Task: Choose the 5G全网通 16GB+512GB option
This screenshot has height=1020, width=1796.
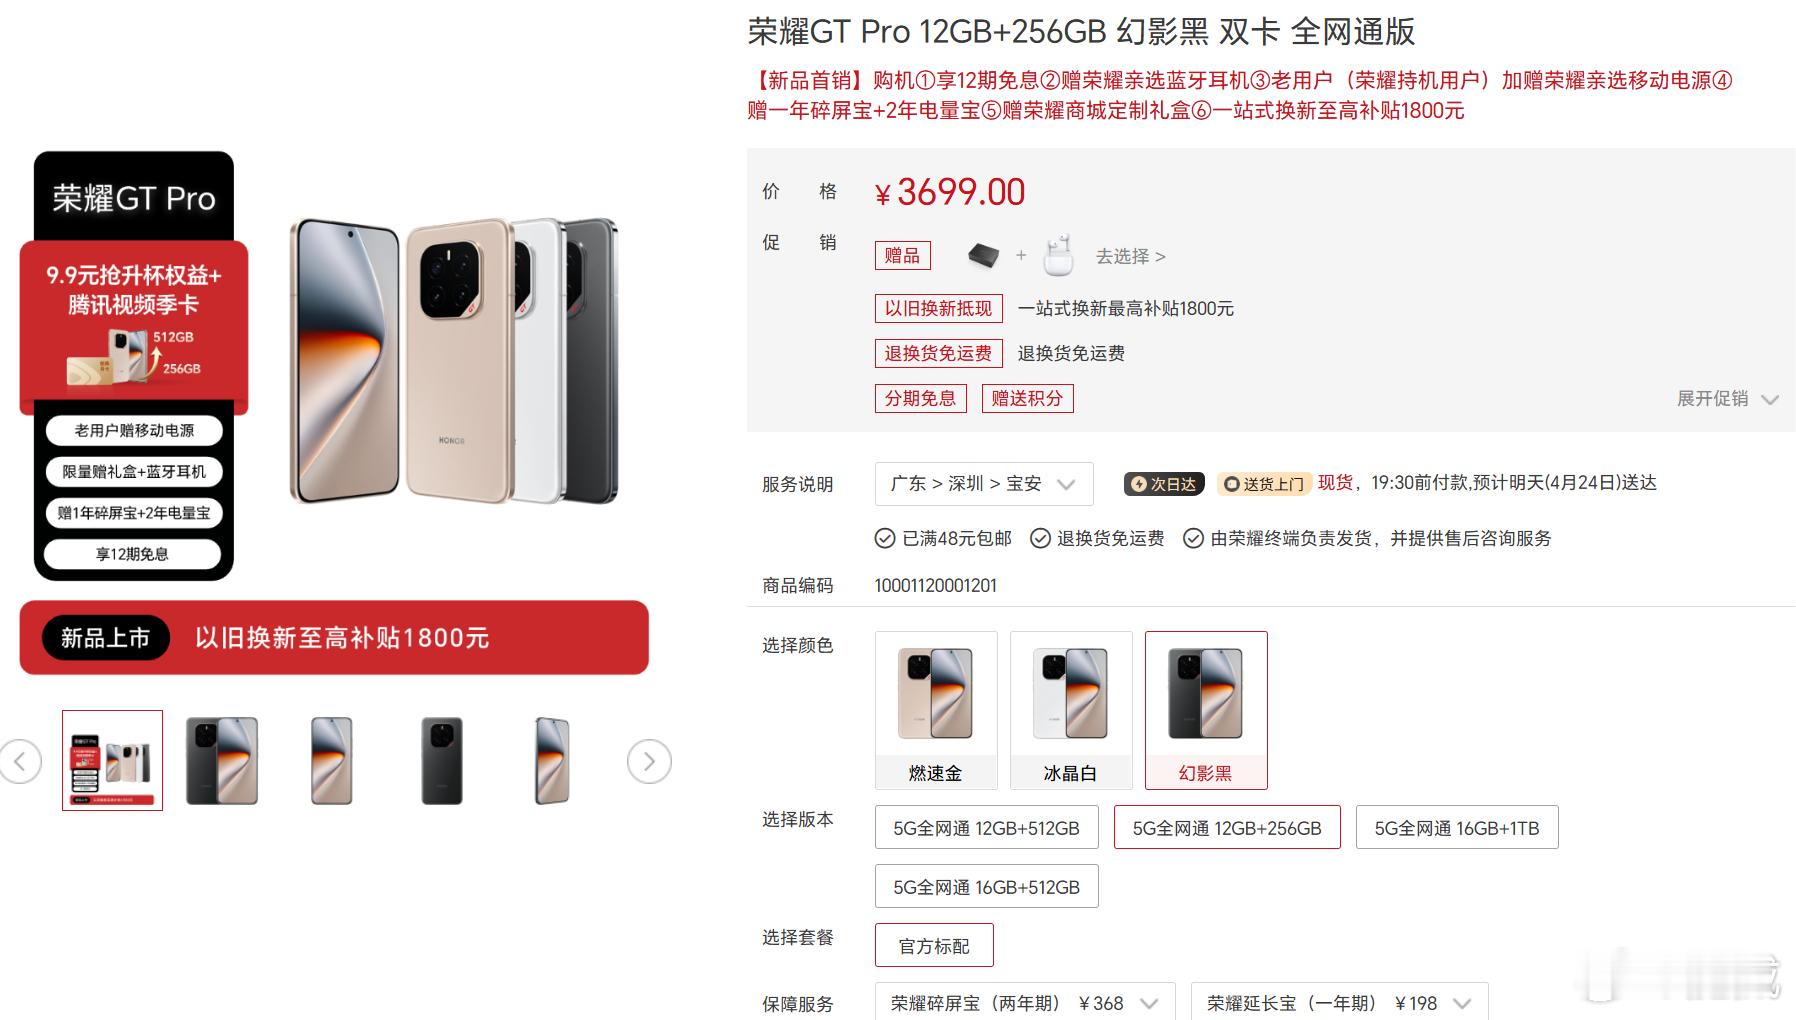Action: pyautogui.click(x=986, y=887)
